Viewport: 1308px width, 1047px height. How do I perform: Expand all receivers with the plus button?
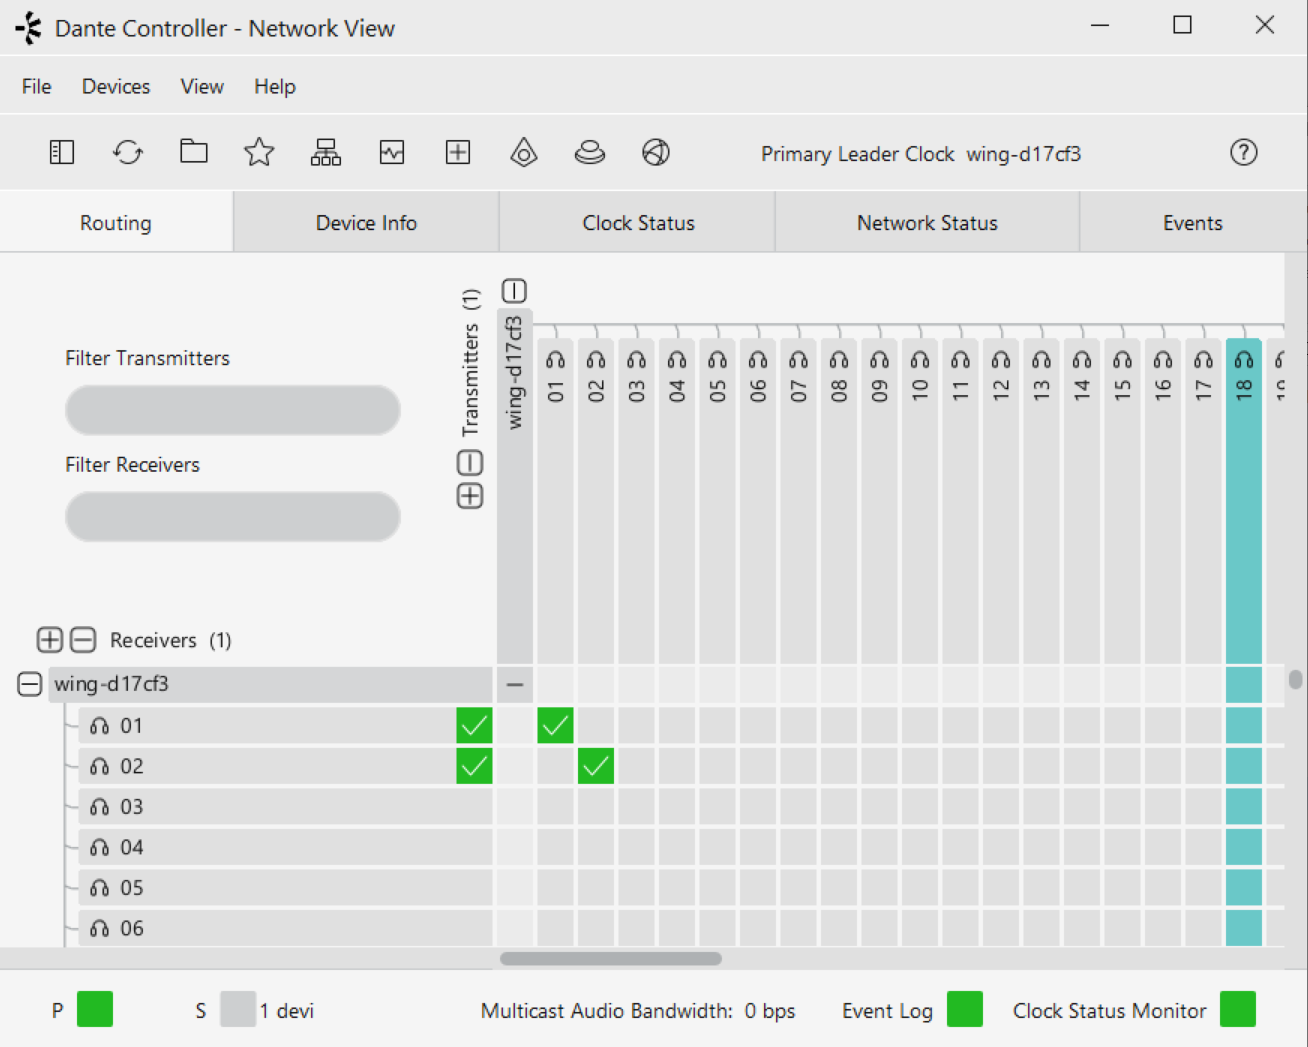point(49,640)
